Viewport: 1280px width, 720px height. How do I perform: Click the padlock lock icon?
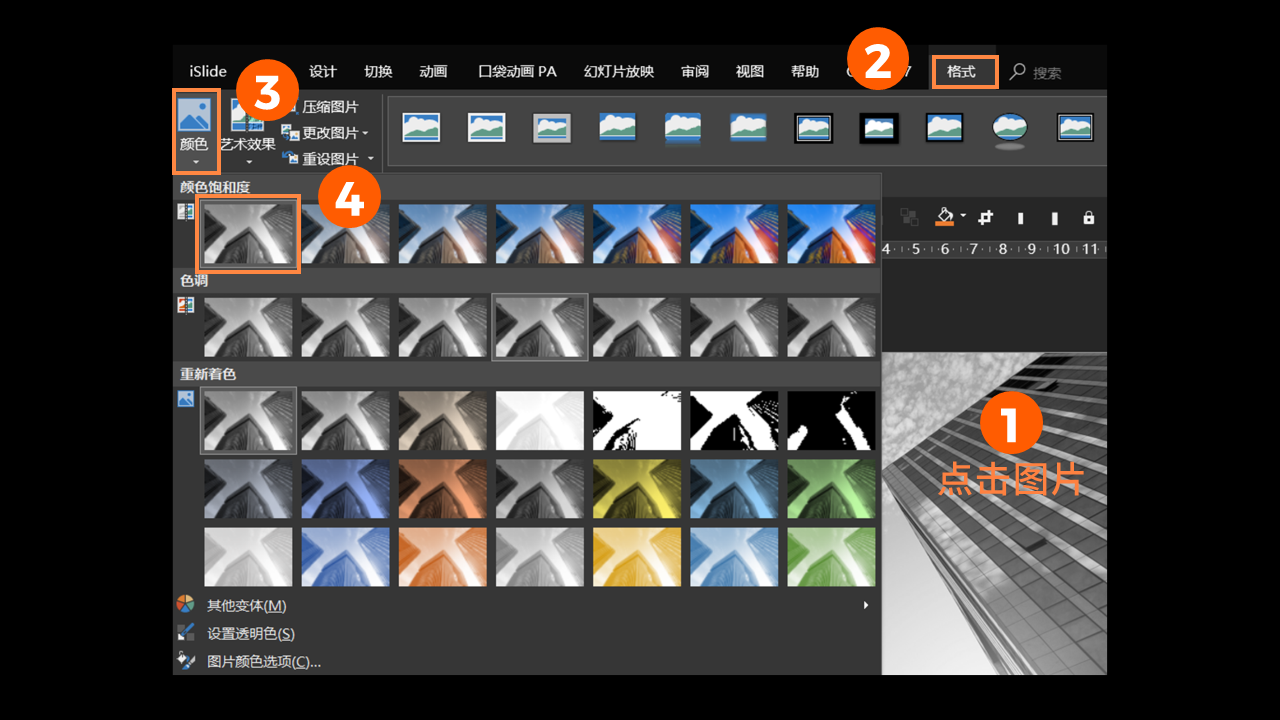coord(1089,217)
